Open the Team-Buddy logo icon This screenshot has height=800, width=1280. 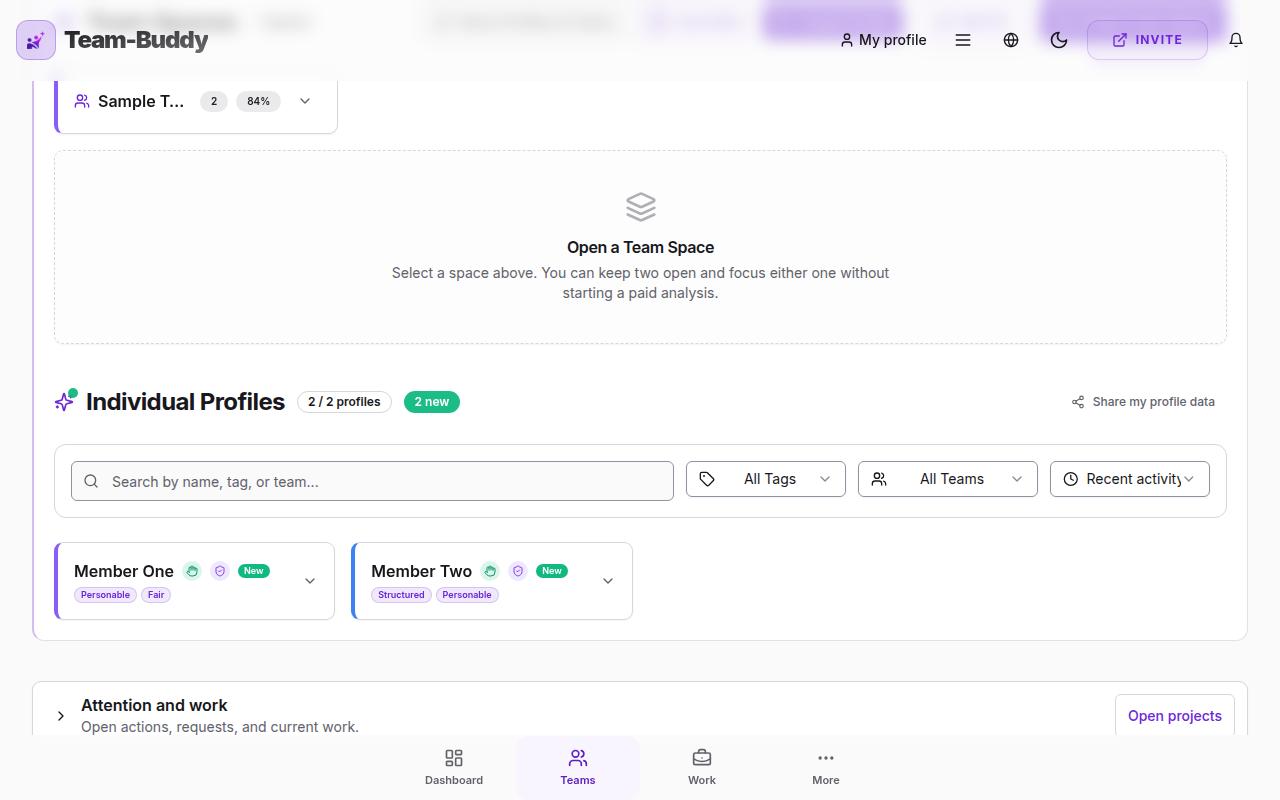click(x=36, y=40)
